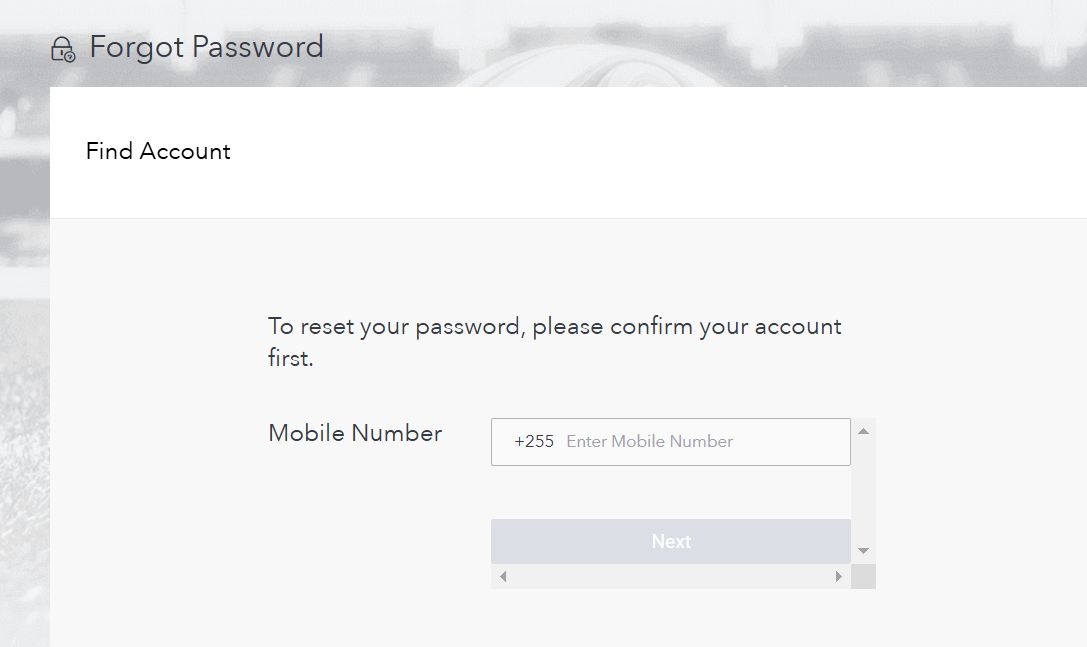Select the question badge on the lock icon

point(68,54)
